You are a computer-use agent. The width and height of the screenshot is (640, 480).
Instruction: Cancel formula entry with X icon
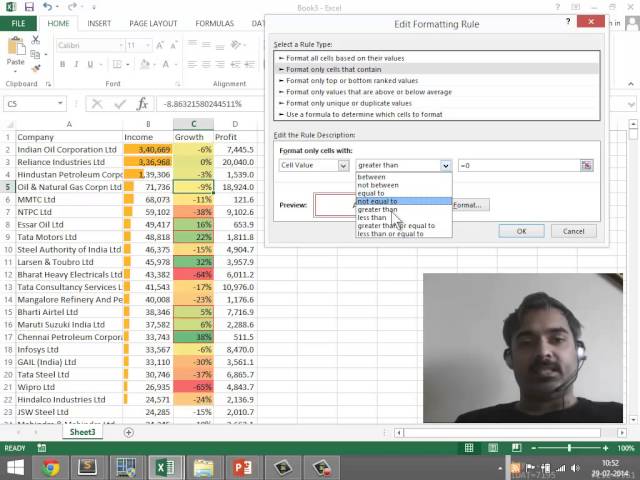pyautogui.click(x=97, y=104)
